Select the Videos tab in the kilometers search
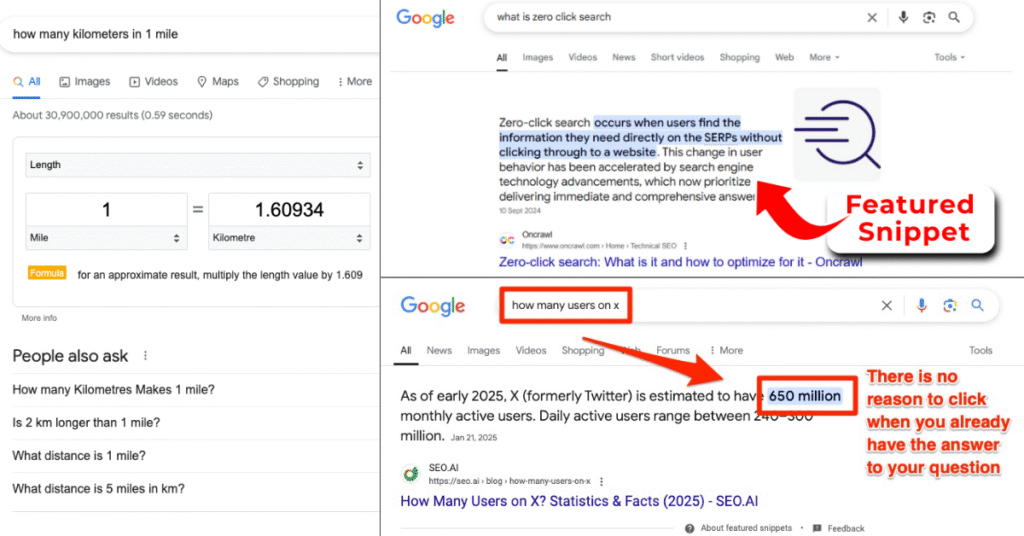1024x536 pixels. [x=153, y=82]
